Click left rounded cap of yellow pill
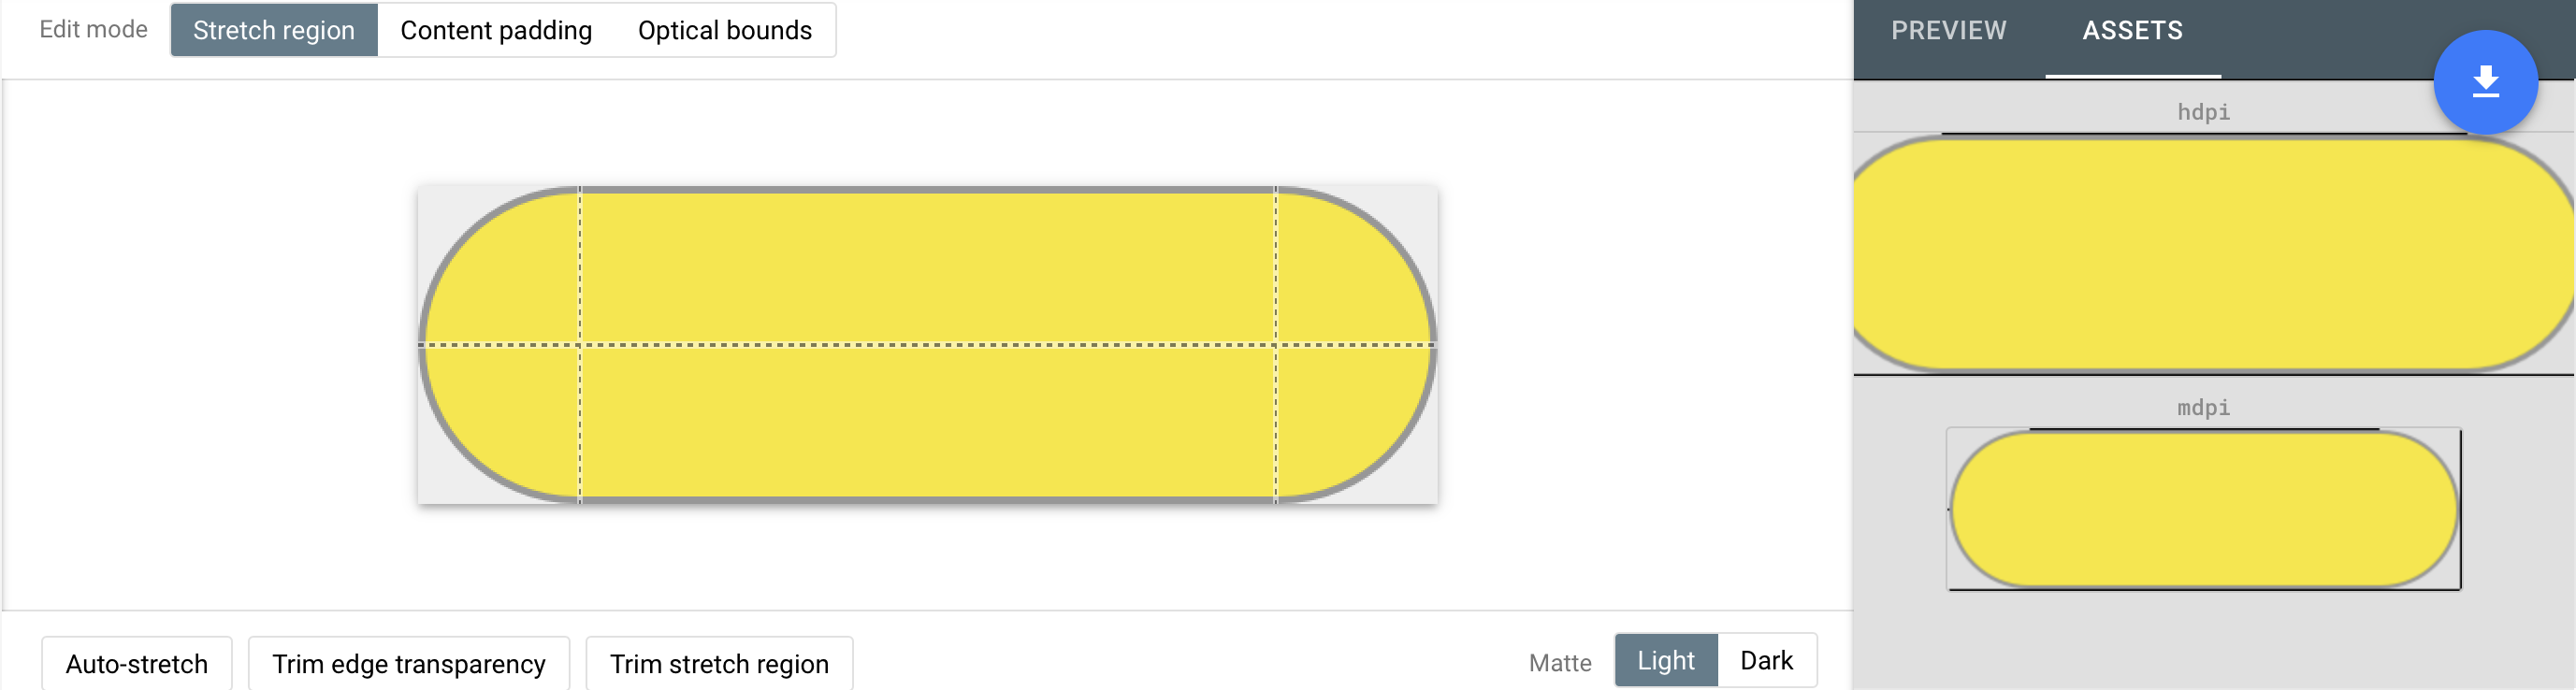Viewport: 2576px width, 690px height. tap(500, 345)
